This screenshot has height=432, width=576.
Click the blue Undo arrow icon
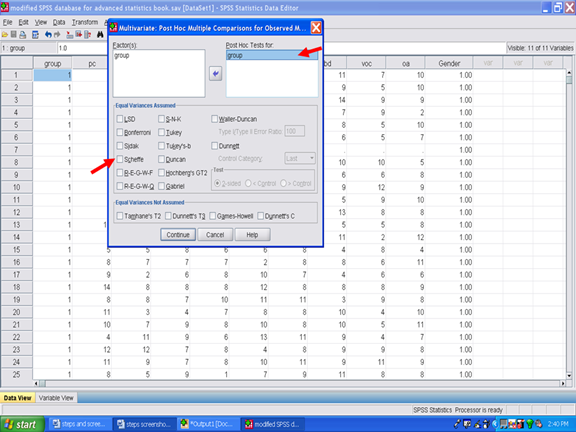[x=48, y=35]
